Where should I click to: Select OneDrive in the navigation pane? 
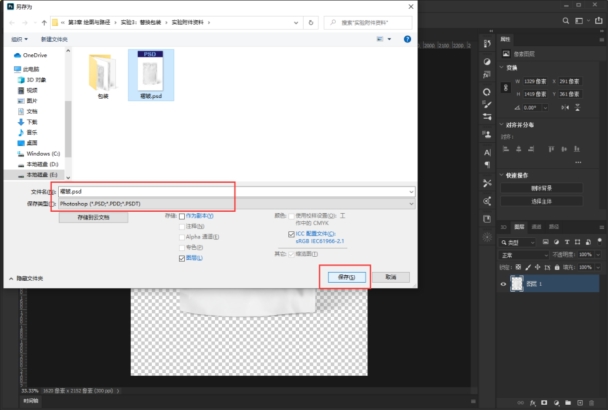click(x=31, y=55)
